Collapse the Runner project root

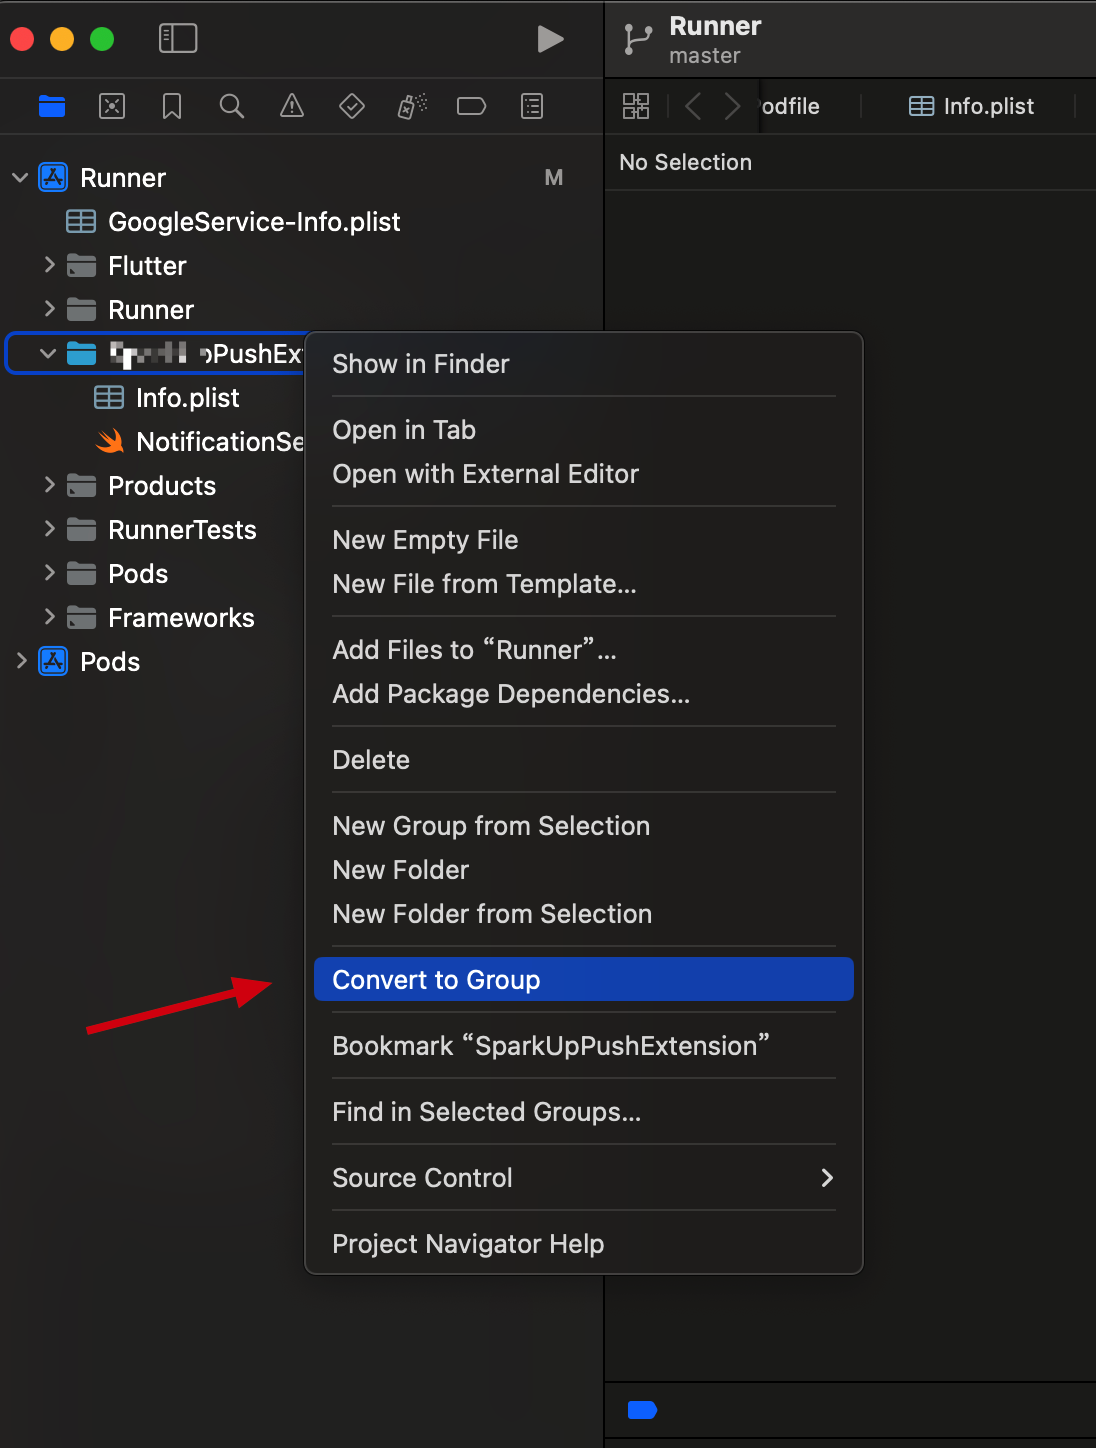[20, 178]
